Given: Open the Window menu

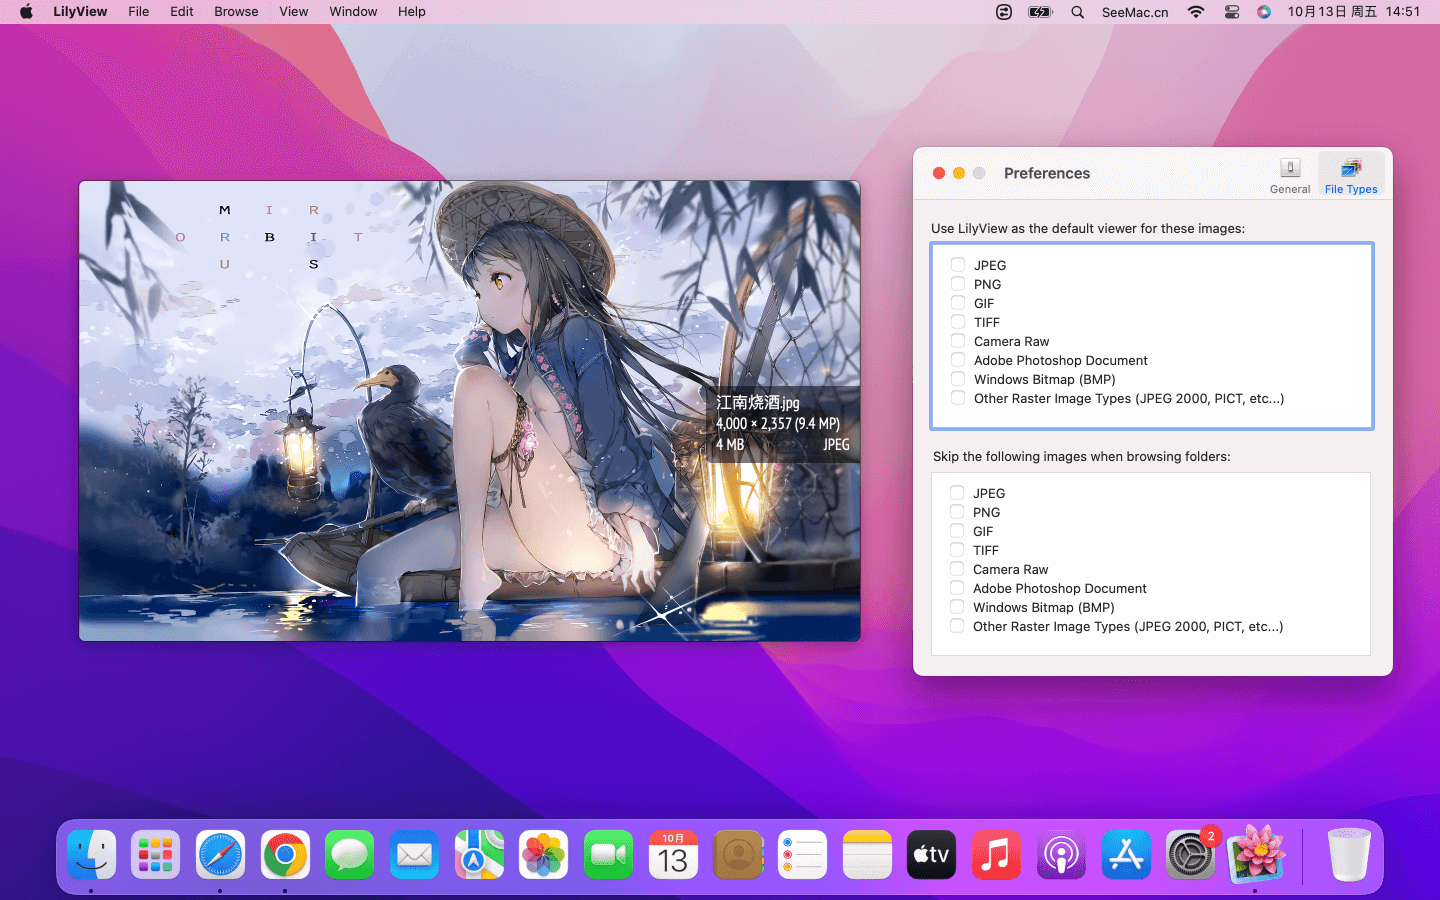Looking at the screenshot, I should pyautogui.click(x=353, y=12).
